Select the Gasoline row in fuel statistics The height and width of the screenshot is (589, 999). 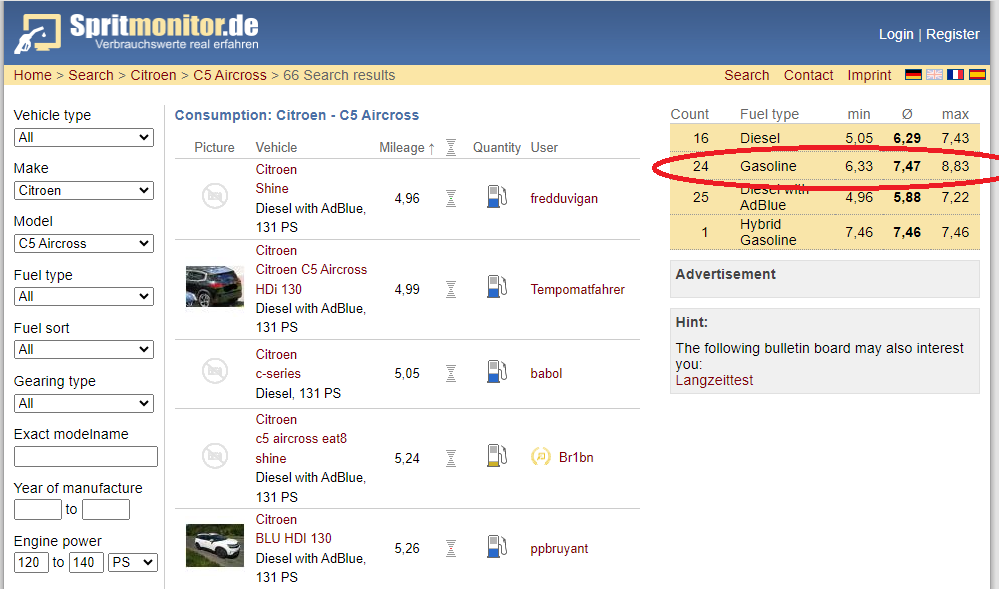[824, 166]
